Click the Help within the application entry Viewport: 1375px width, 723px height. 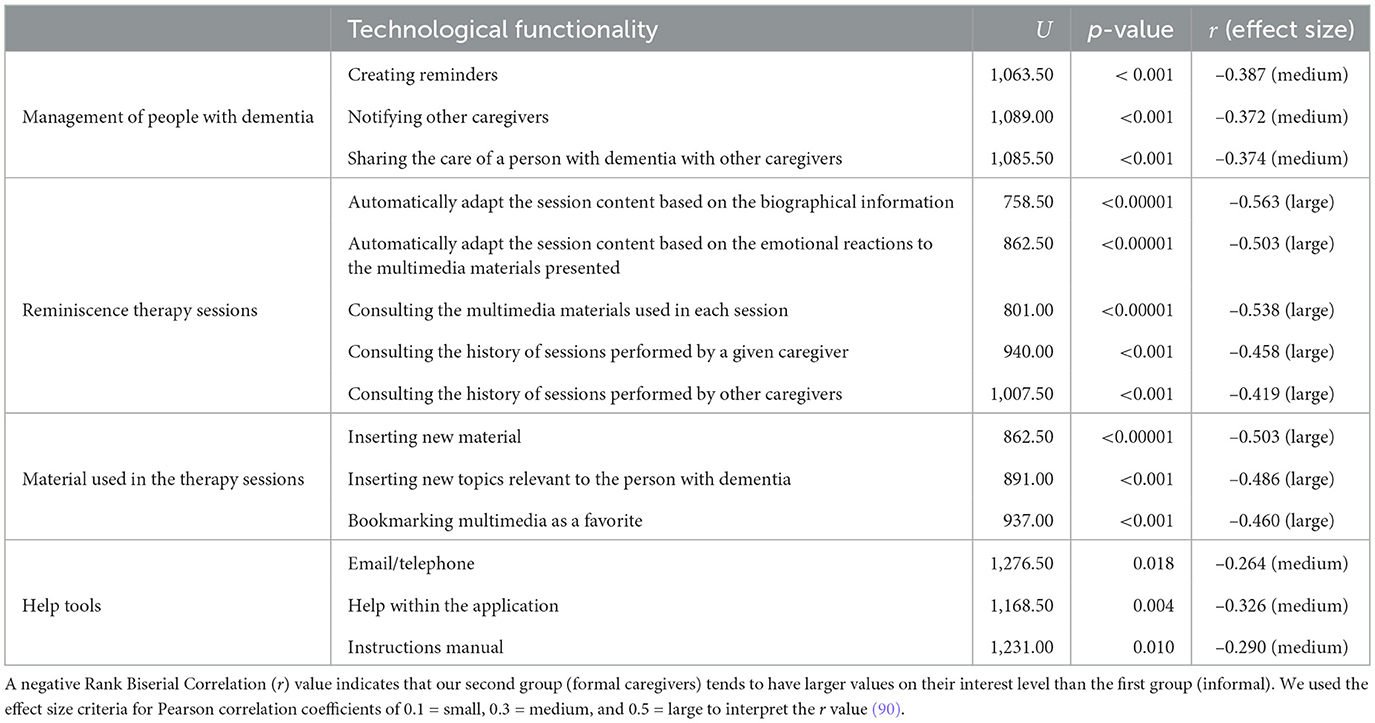453,606
